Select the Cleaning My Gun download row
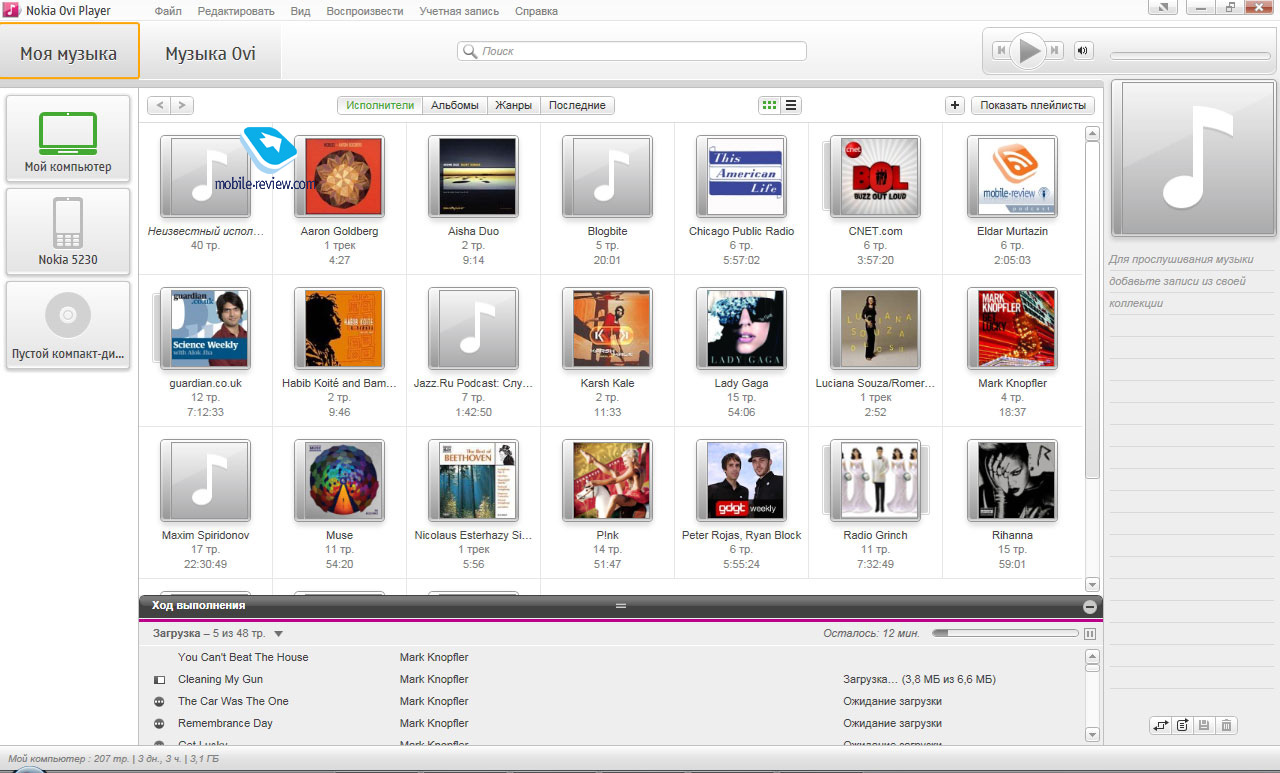This screenshot has width=1280, height=773. (x=610, y=679)
